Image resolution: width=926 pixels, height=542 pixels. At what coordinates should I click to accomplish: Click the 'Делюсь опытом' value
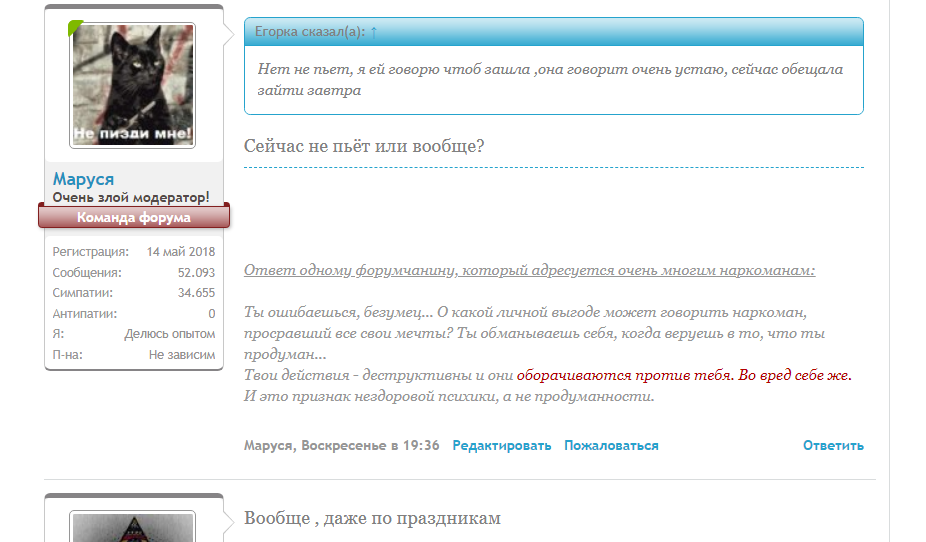click(x=169, y=334)
